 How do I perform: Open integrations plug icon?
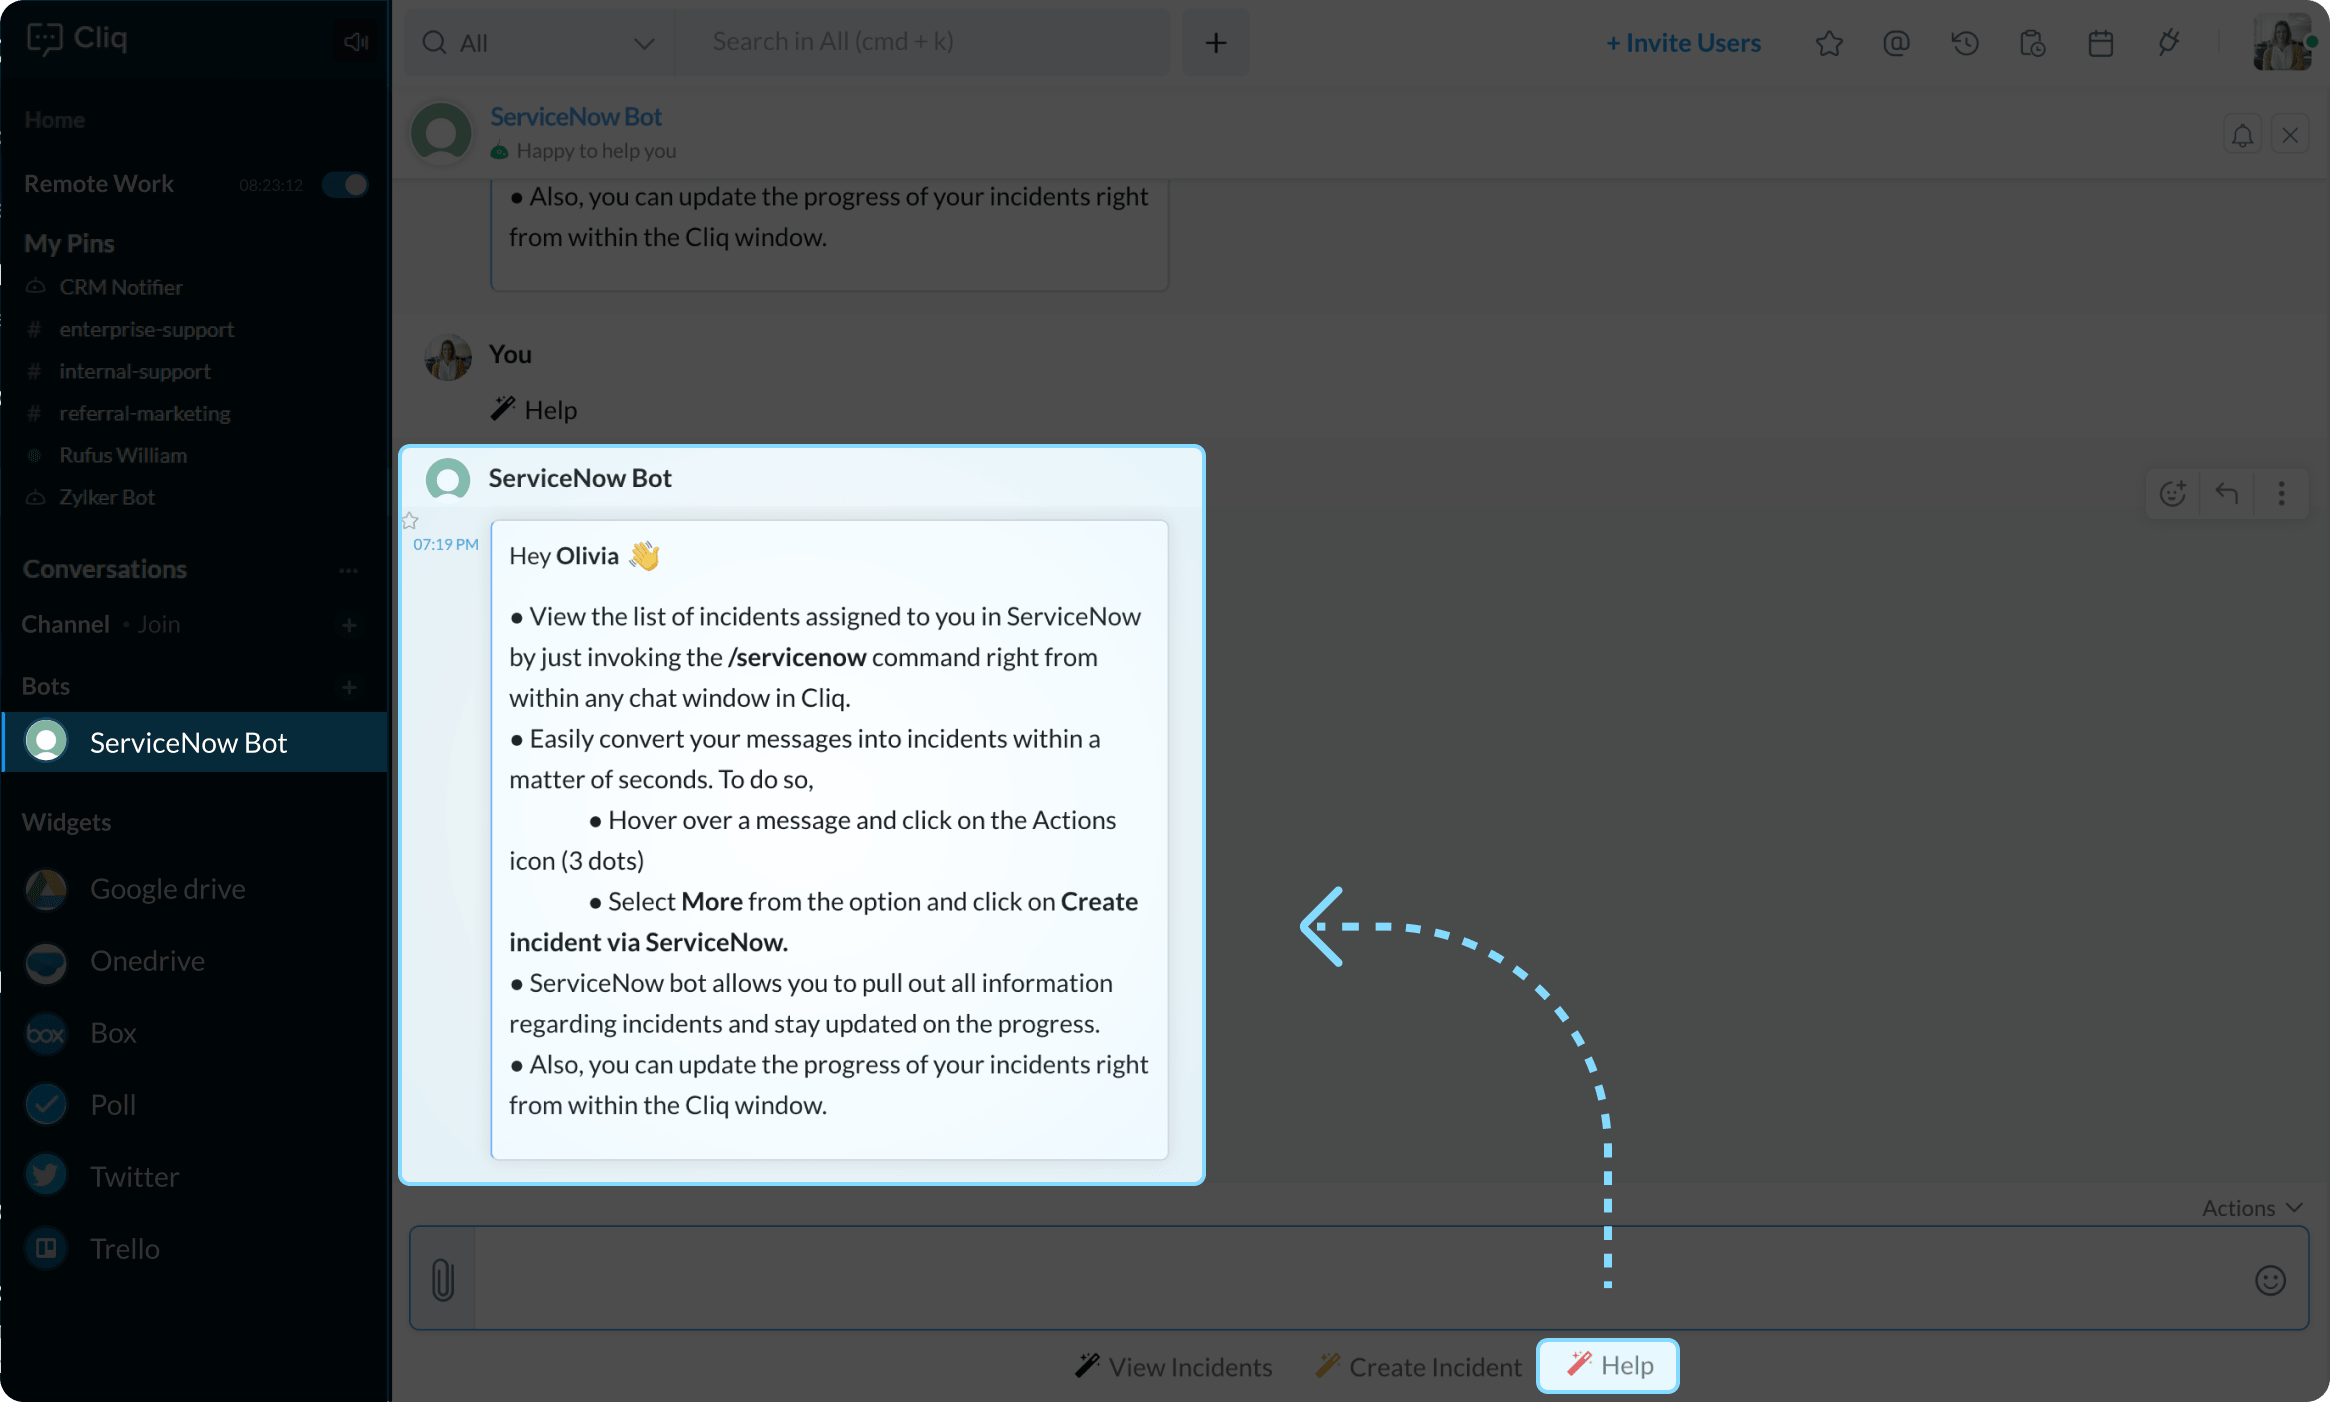coord(2168,43)
